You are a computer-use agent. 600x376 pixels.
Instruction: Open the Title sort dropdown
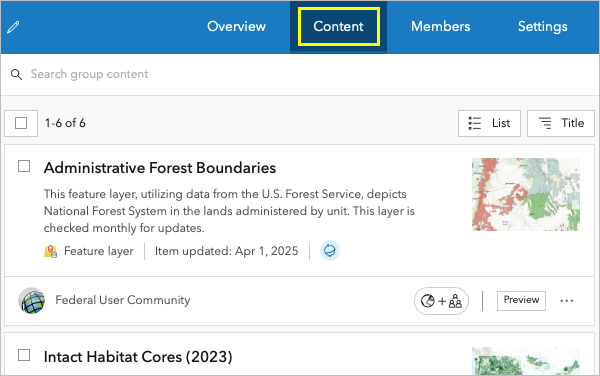[561, 123]
